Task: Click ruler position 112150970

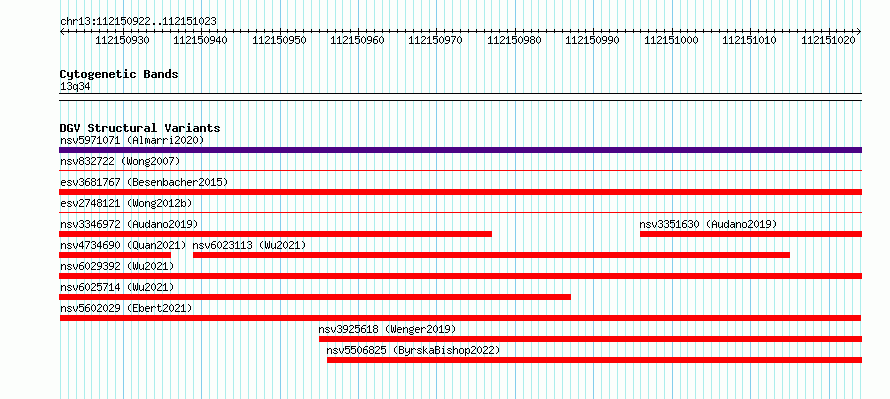Action: tap(436, 40)
